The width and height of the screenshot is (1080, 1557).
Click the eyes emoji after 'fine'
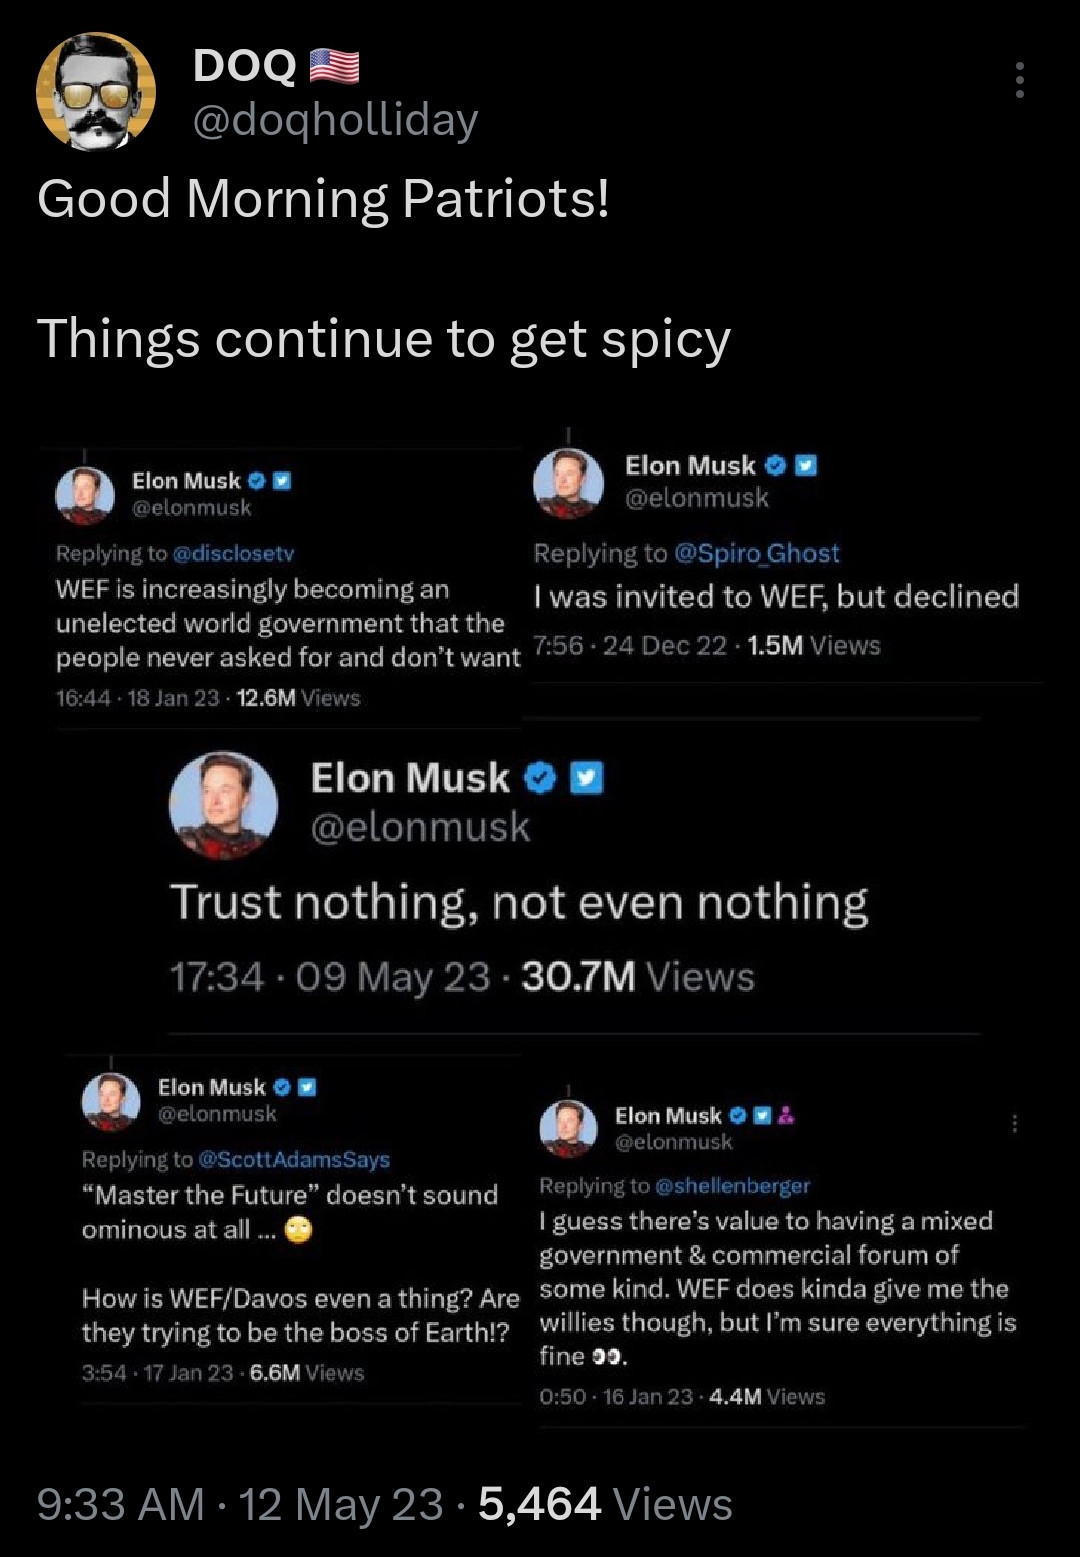(609, 1357)
